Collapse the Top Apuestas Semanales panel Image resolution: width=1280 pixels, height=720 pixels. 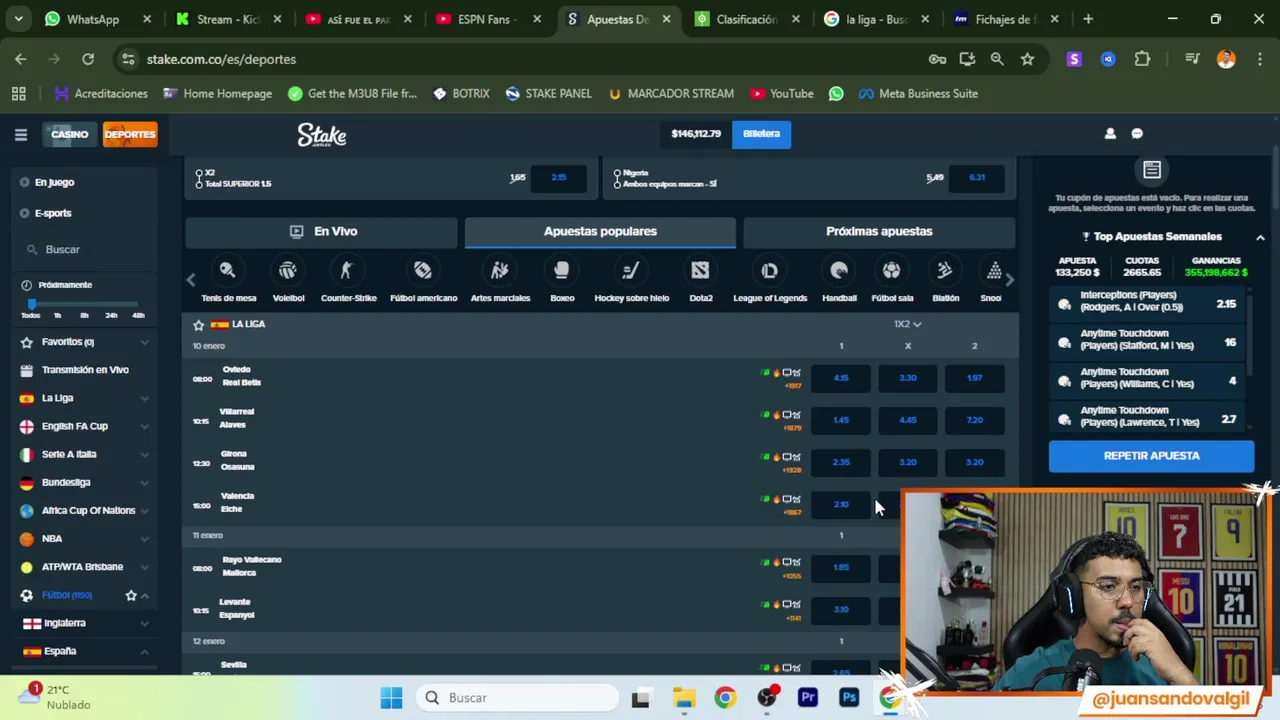1260,237
